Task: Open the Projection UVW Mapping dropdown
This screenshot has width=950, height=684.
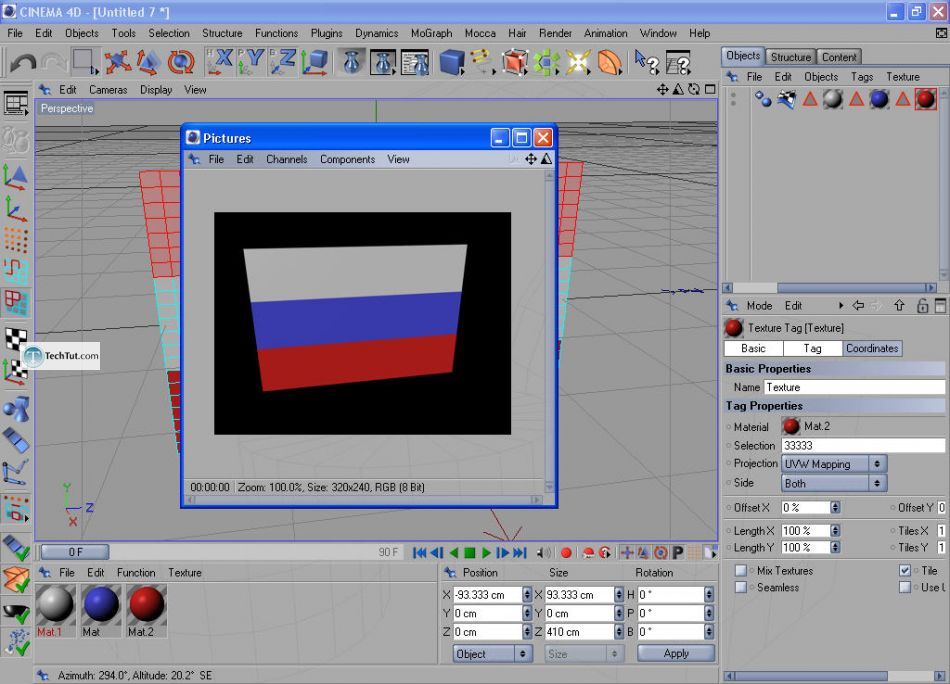Action: pyautogui.click(x=834, y=464)
